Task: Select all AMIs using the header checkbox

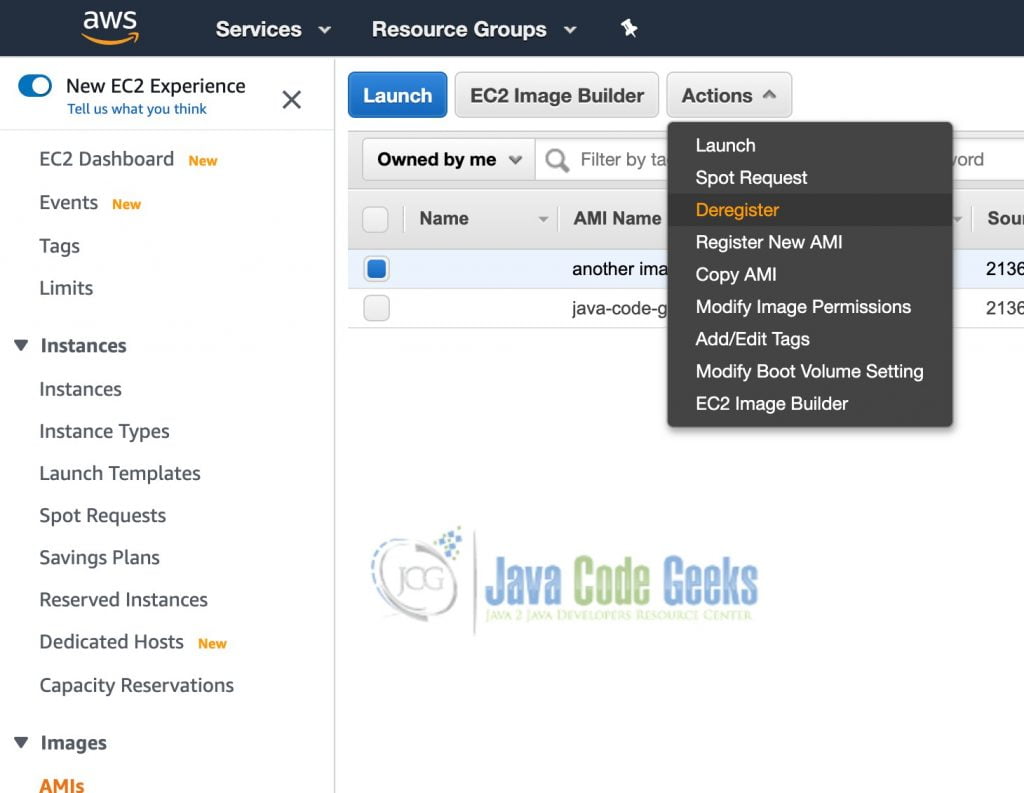Action: [376, 218]
